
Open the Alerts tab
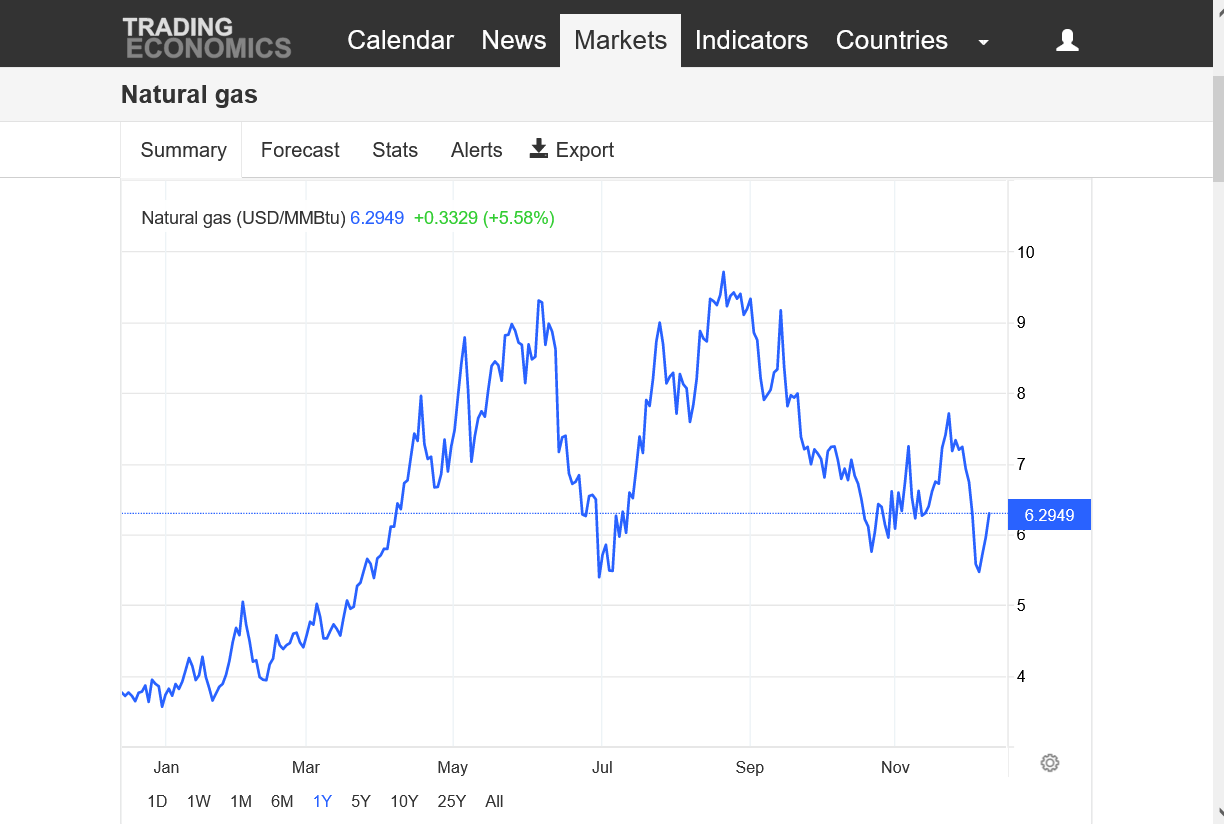click(x=476, y=150)
